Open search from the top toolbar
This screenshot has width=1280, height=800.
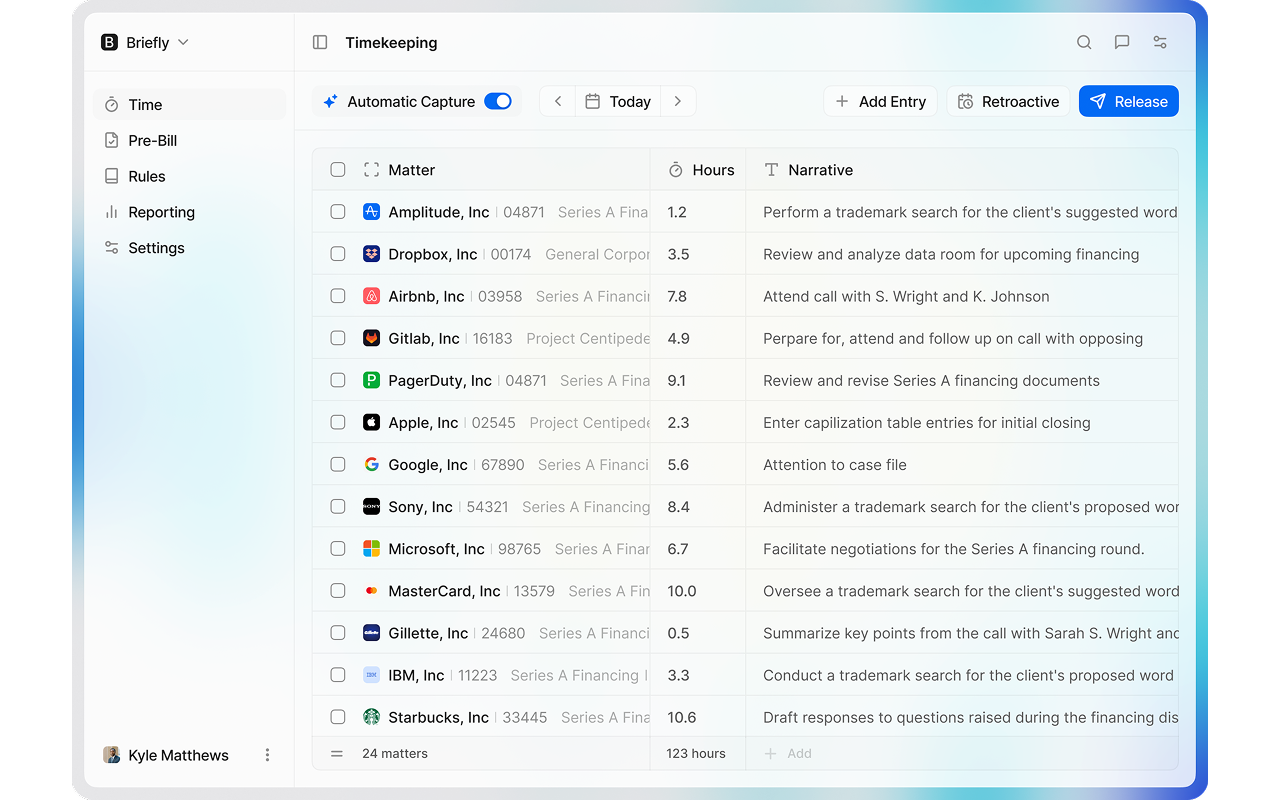[x=1084, y=42]
